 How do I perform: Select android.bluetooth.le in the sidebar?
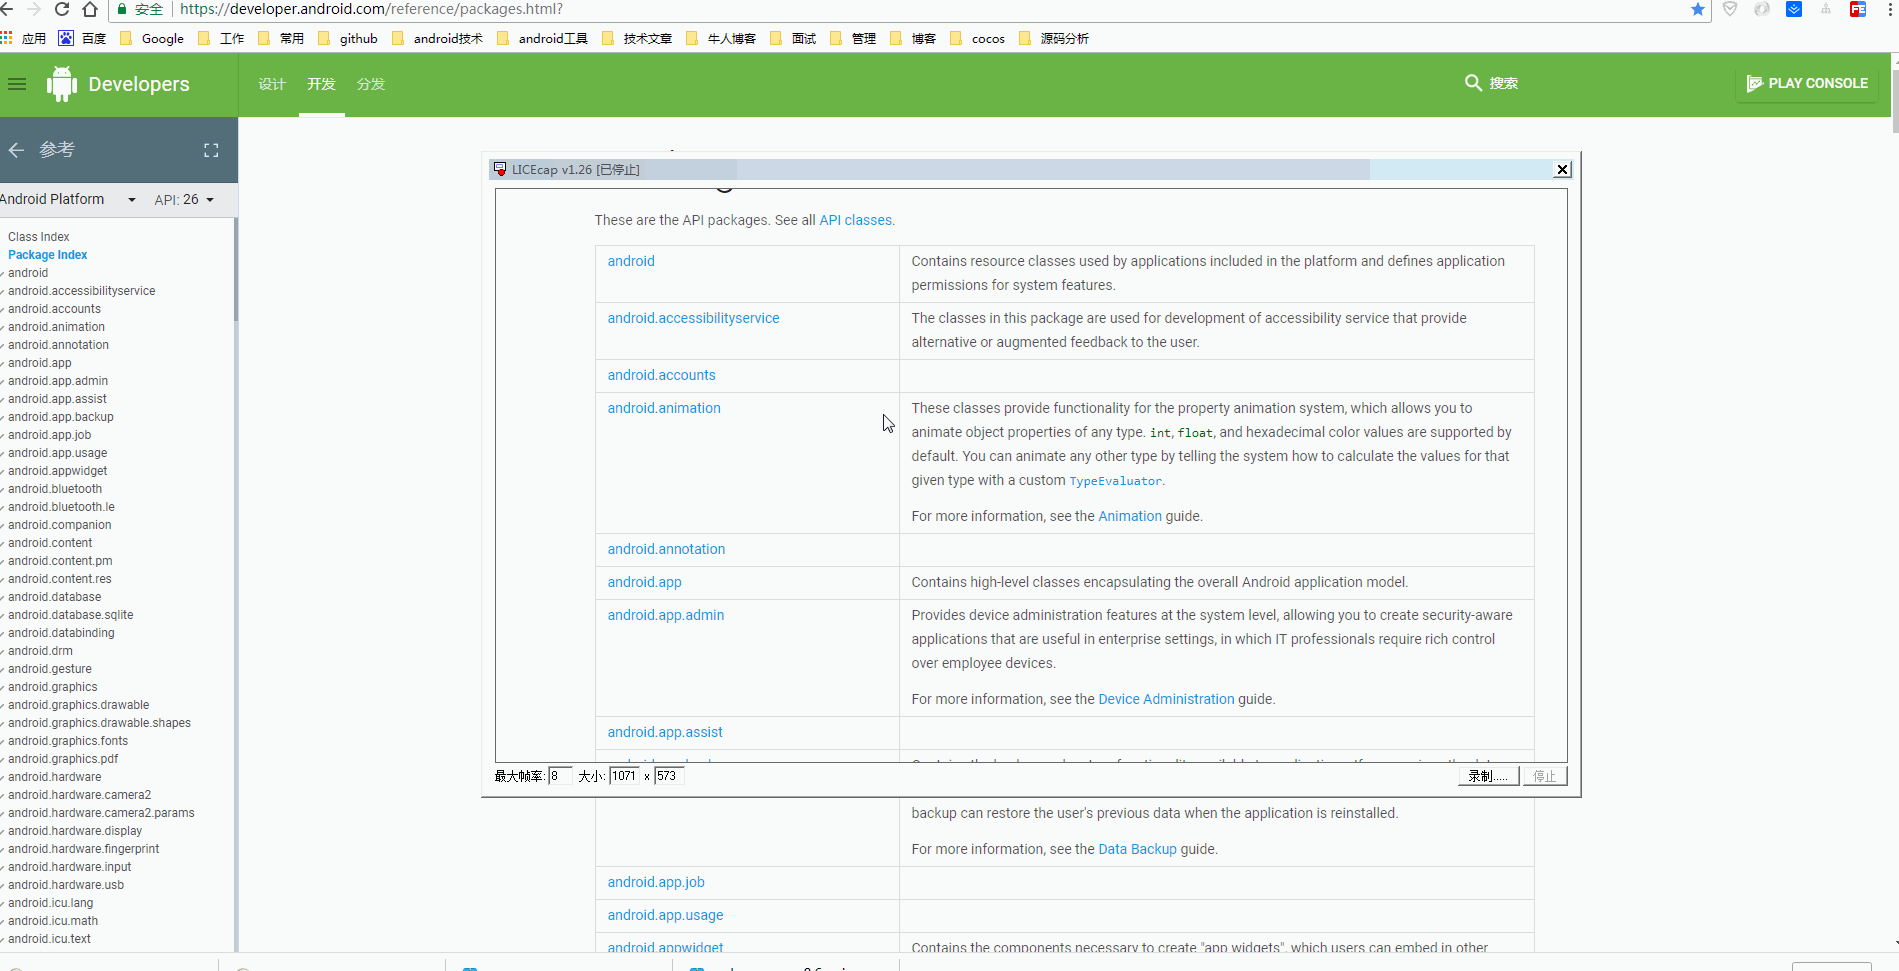[x=61, y=507]
